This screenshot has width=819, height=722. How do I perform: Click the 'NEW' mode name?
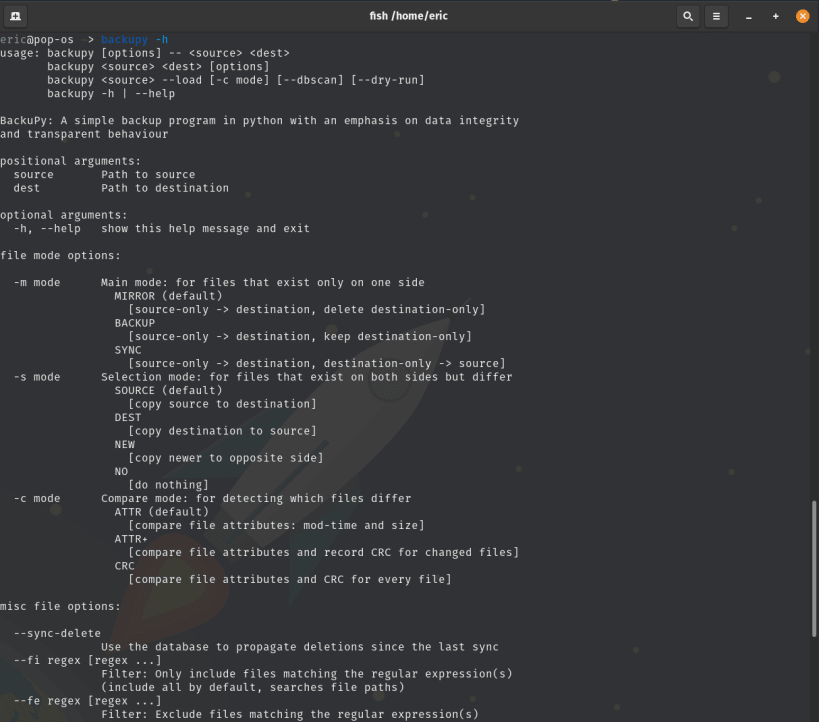[x=125, y=445]
